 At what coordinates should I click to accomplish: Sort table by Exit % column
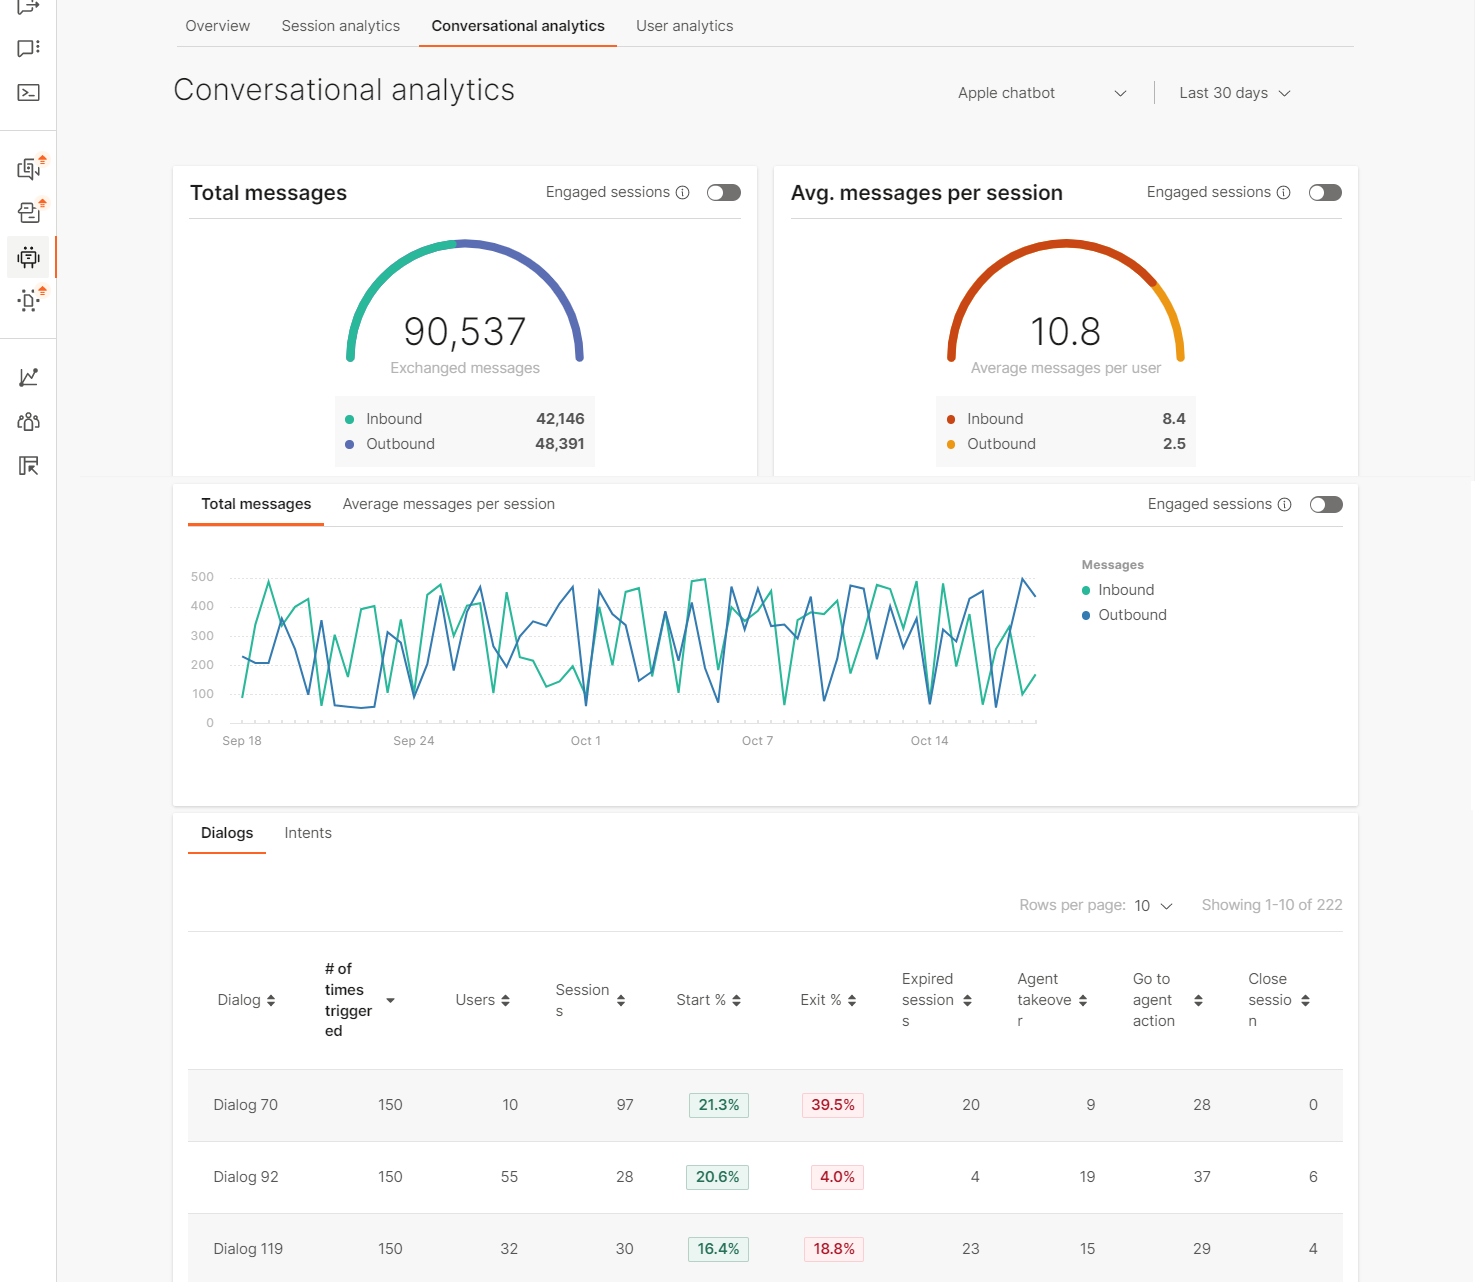tap(828, 1000)
